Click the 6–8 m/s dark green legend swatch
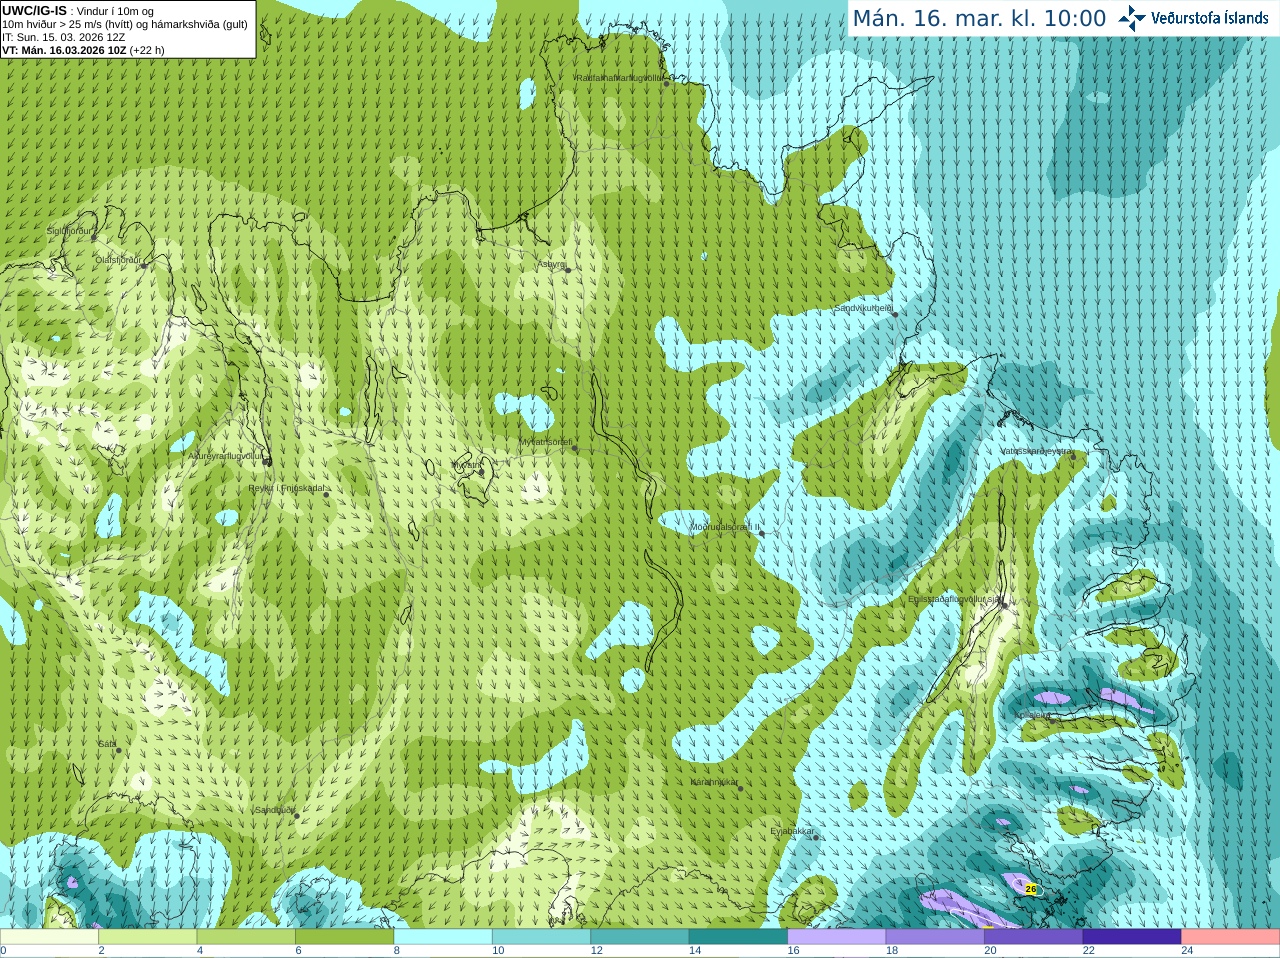The height and width of the screenshot is (958, 1280). pyautogui.click(x=345, y=937)
